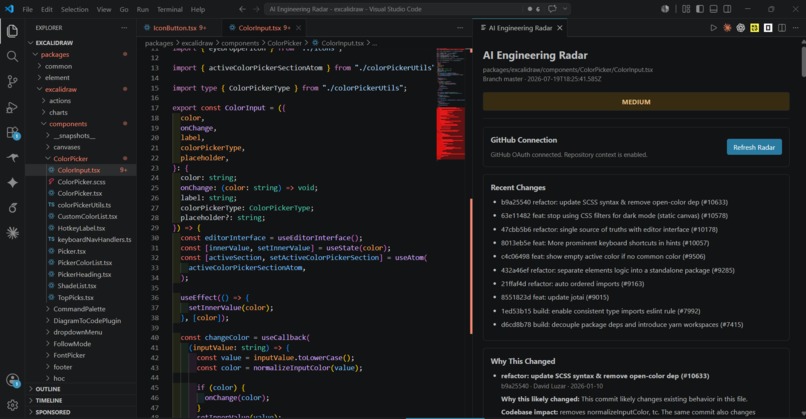Viewport: 806px width, 419px height.
Task: Click the VS Code logo menu icon
Action: [x=9, y=9]
